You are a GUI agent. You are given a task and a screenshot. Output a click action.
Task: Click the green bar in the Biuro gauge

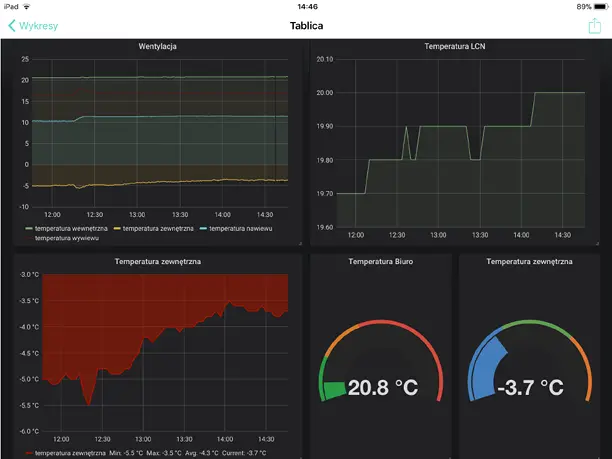332,388
